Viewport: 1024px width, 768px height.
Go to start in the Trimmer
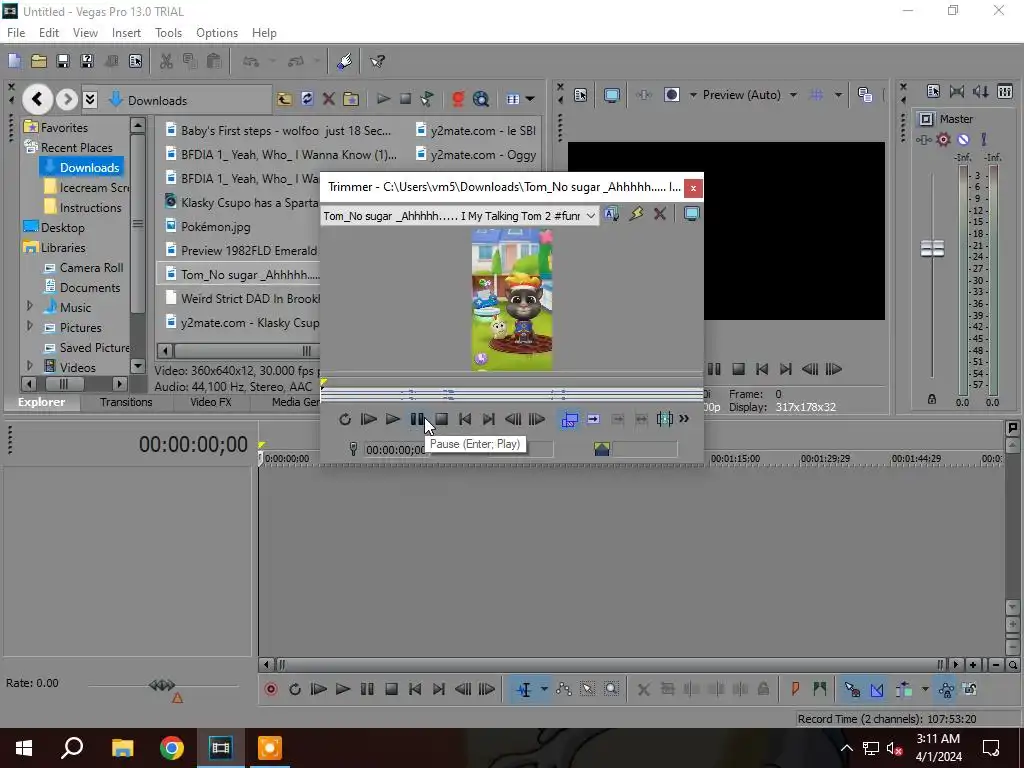click(465, 419)
